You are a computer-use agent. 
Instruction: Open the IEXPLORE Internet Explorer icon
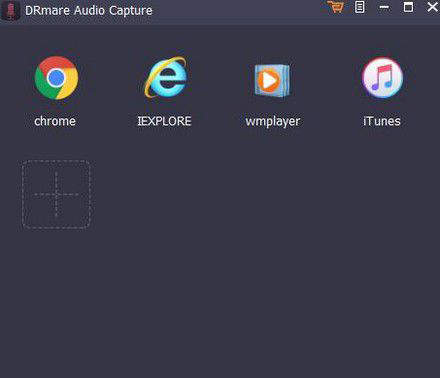pyautogui.click(x=165, y=77)
